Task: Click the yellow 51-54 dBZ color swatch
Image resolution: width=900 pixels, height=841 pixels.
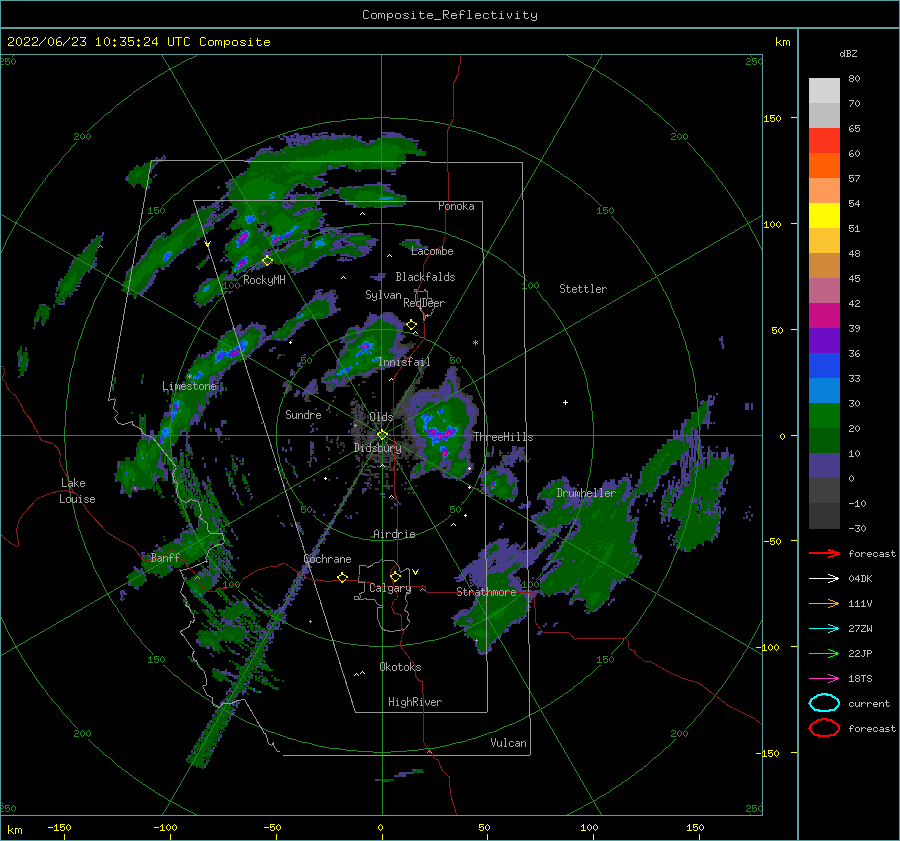Action: tap(824, 216)
